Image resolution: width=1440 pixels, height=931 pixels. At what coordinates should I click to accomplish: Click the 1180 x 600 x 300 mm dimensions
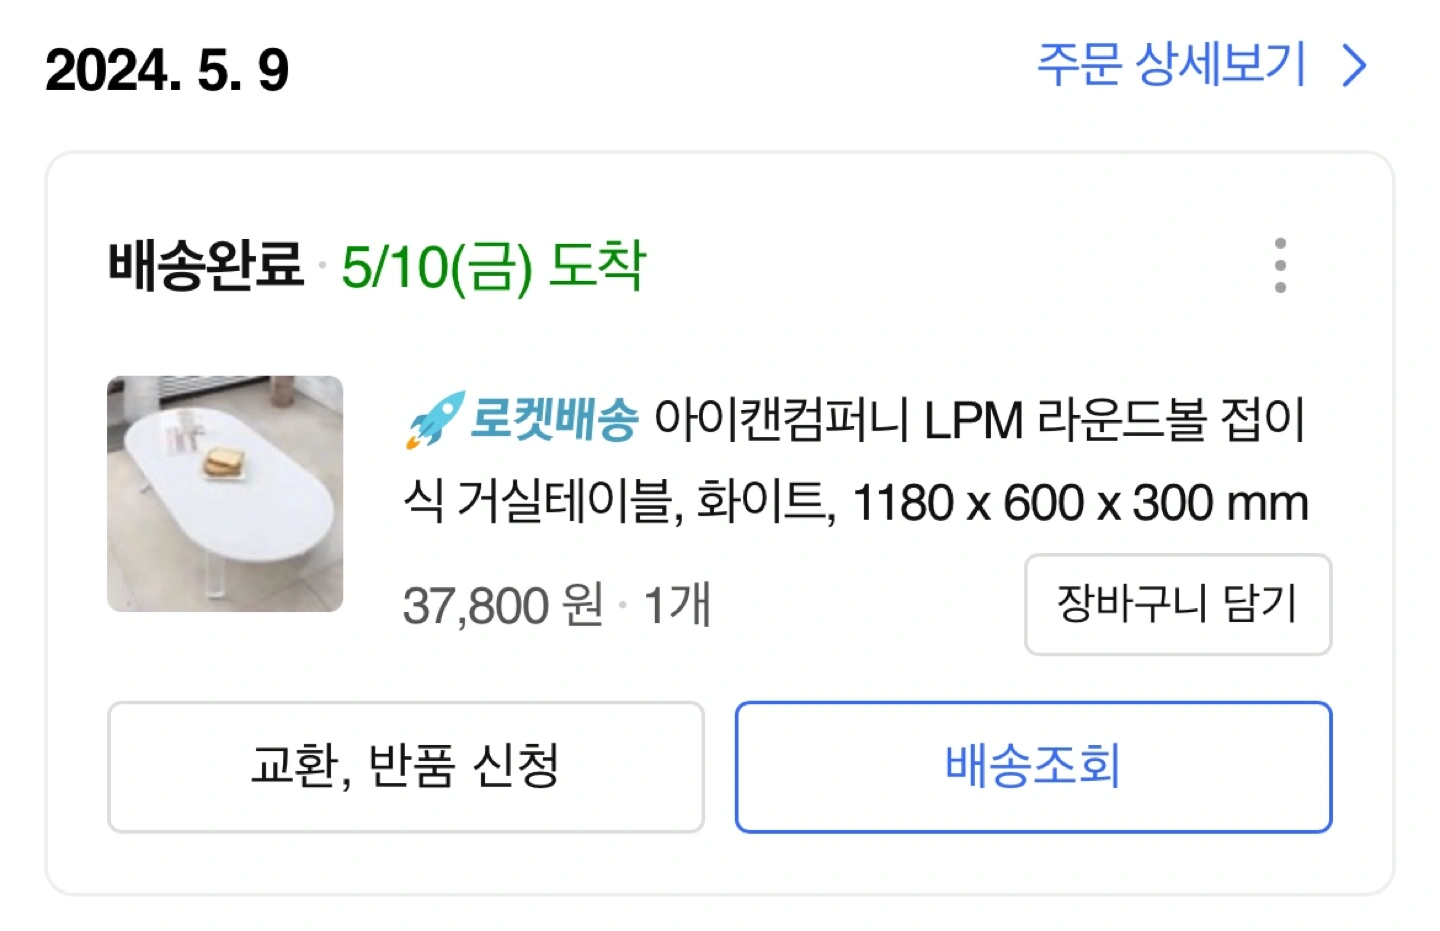[x=1080, y=503]
